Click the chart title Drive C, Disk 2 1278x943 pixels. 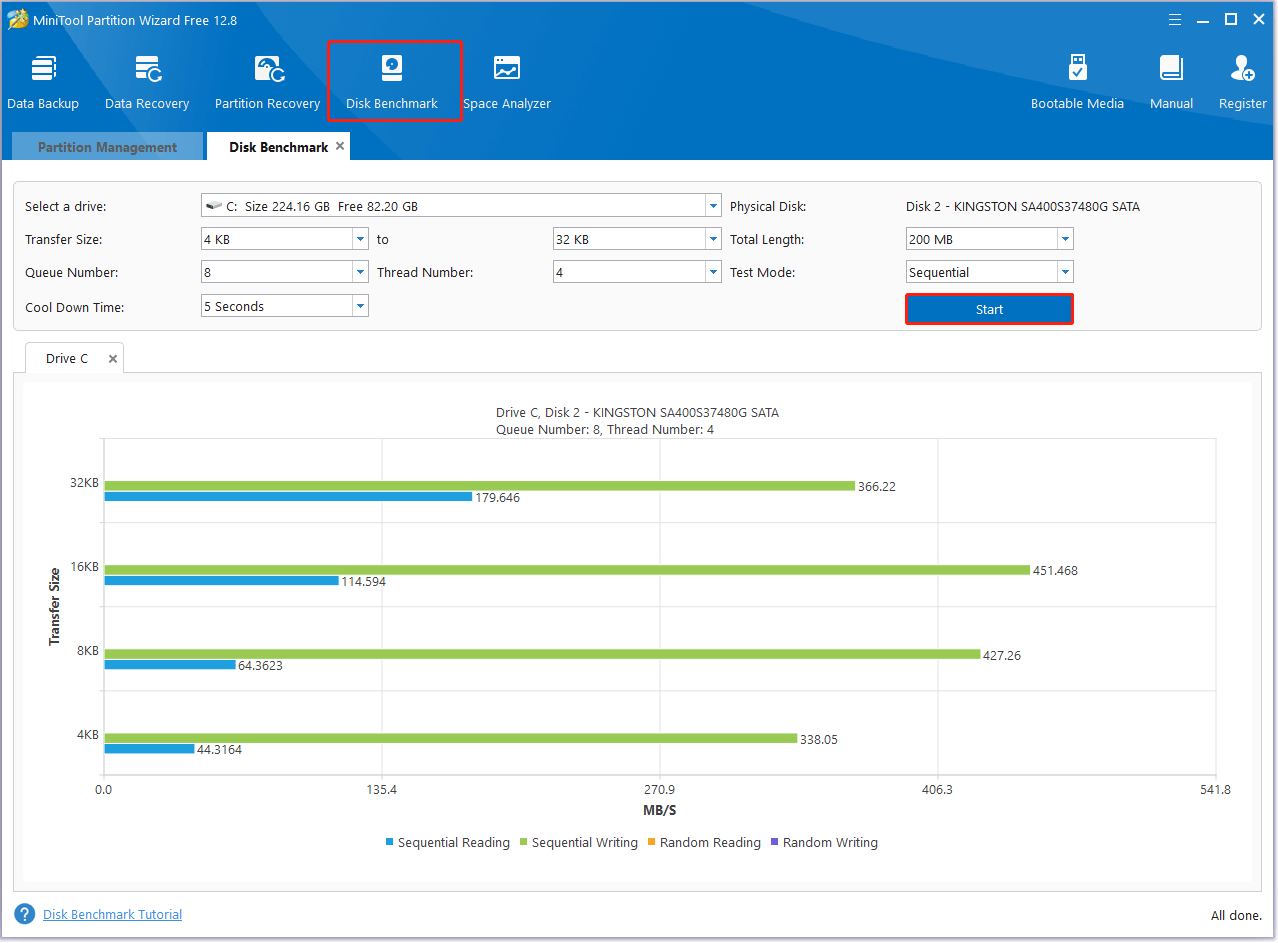pyautogui.click(x=637, y=412)
